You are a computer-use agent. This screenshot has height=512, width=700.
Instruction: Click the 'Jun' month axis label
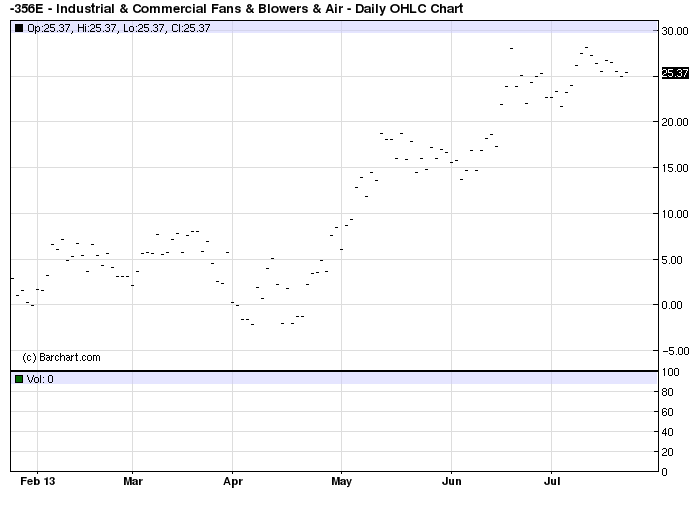[x=451, y=481]
